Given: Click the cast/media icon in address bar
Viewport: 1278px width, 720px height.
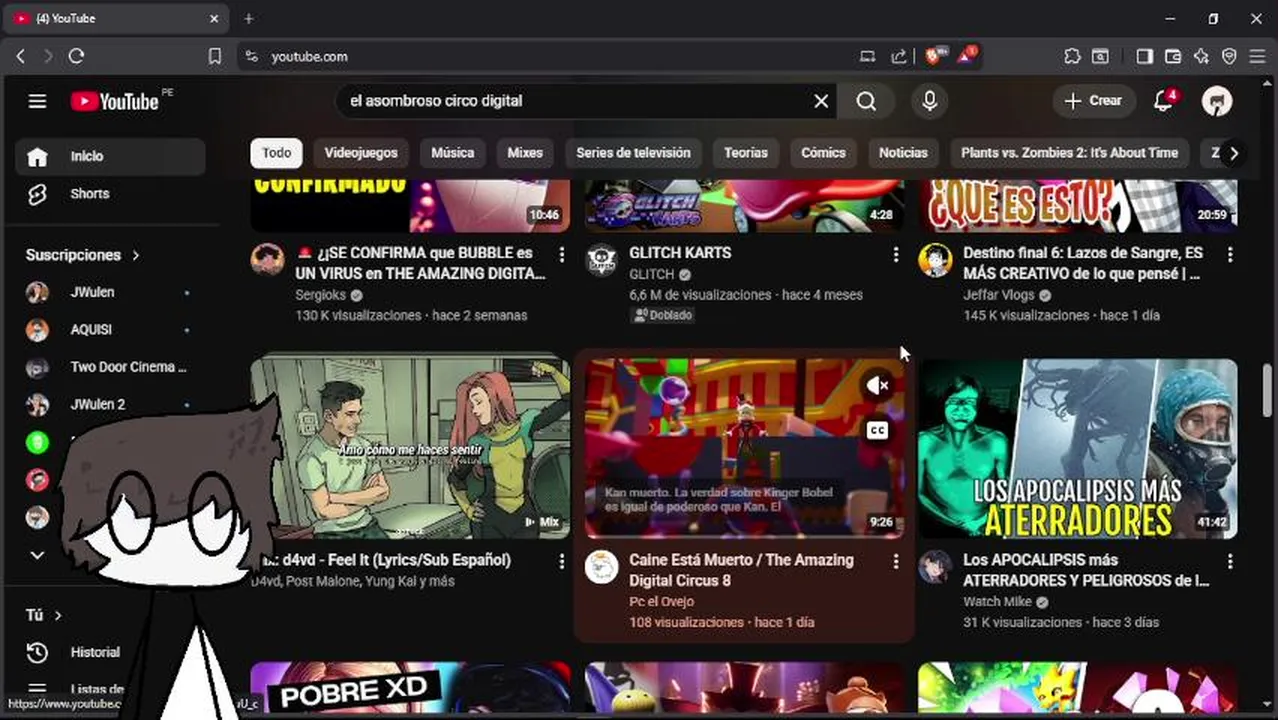Looking at the screenshot, I should point(867,57).
